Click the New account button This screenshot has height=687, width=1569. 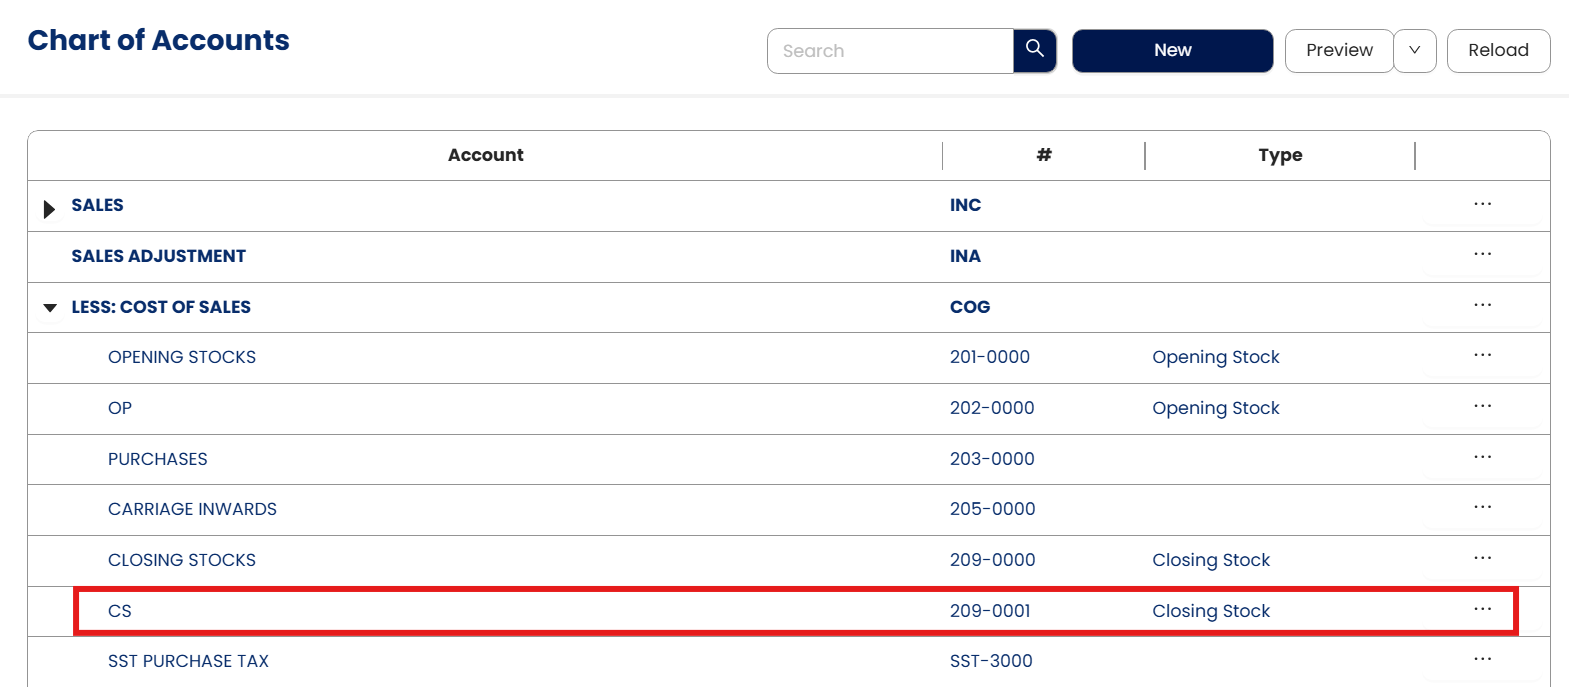tap(1172, 50)
